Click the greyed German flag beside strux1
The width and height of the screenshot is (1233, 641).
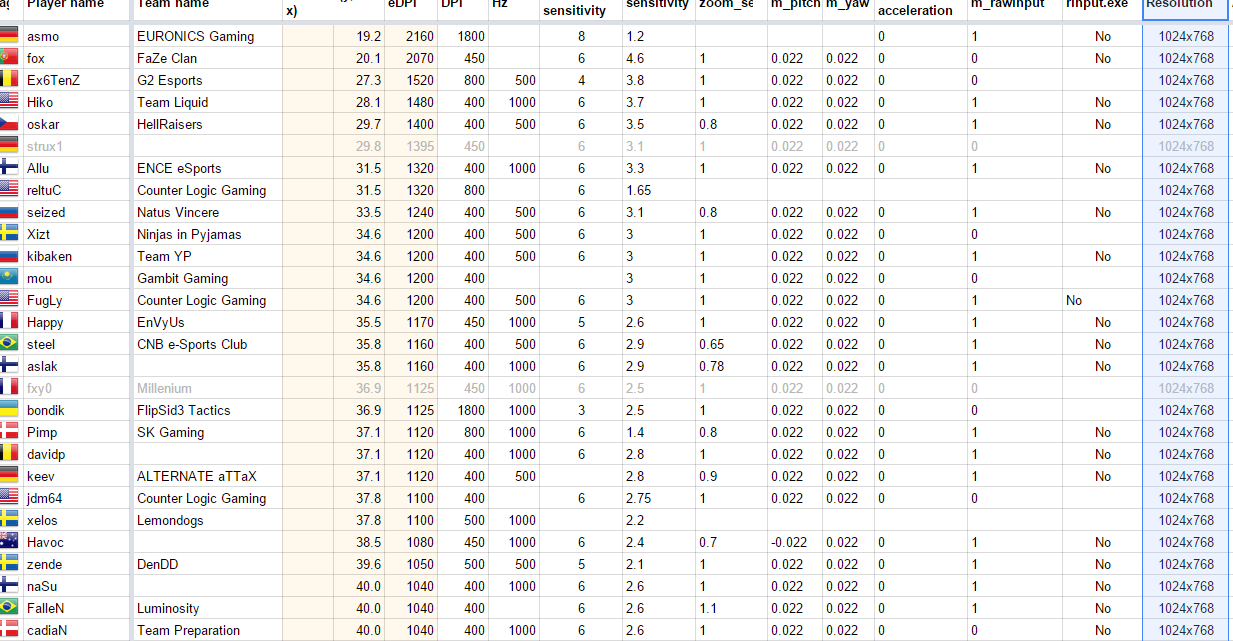(x=9, y=146)
